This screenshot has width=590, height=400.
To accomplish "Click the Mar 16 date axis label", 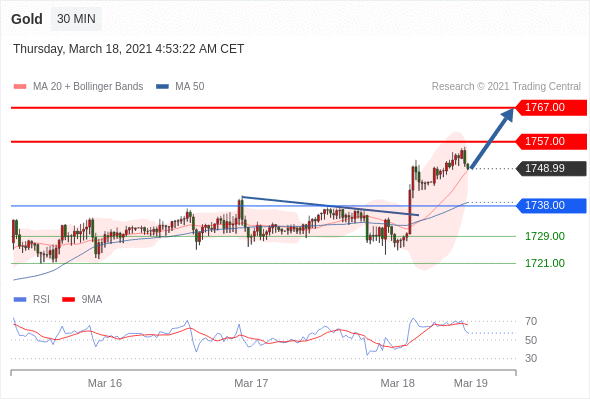I will coord(105,383).
